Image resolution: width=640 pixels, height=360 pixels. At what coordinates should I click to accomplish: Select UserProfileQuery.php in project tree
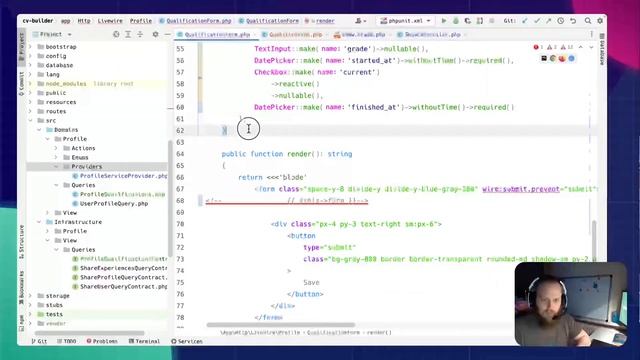(110, 204)
